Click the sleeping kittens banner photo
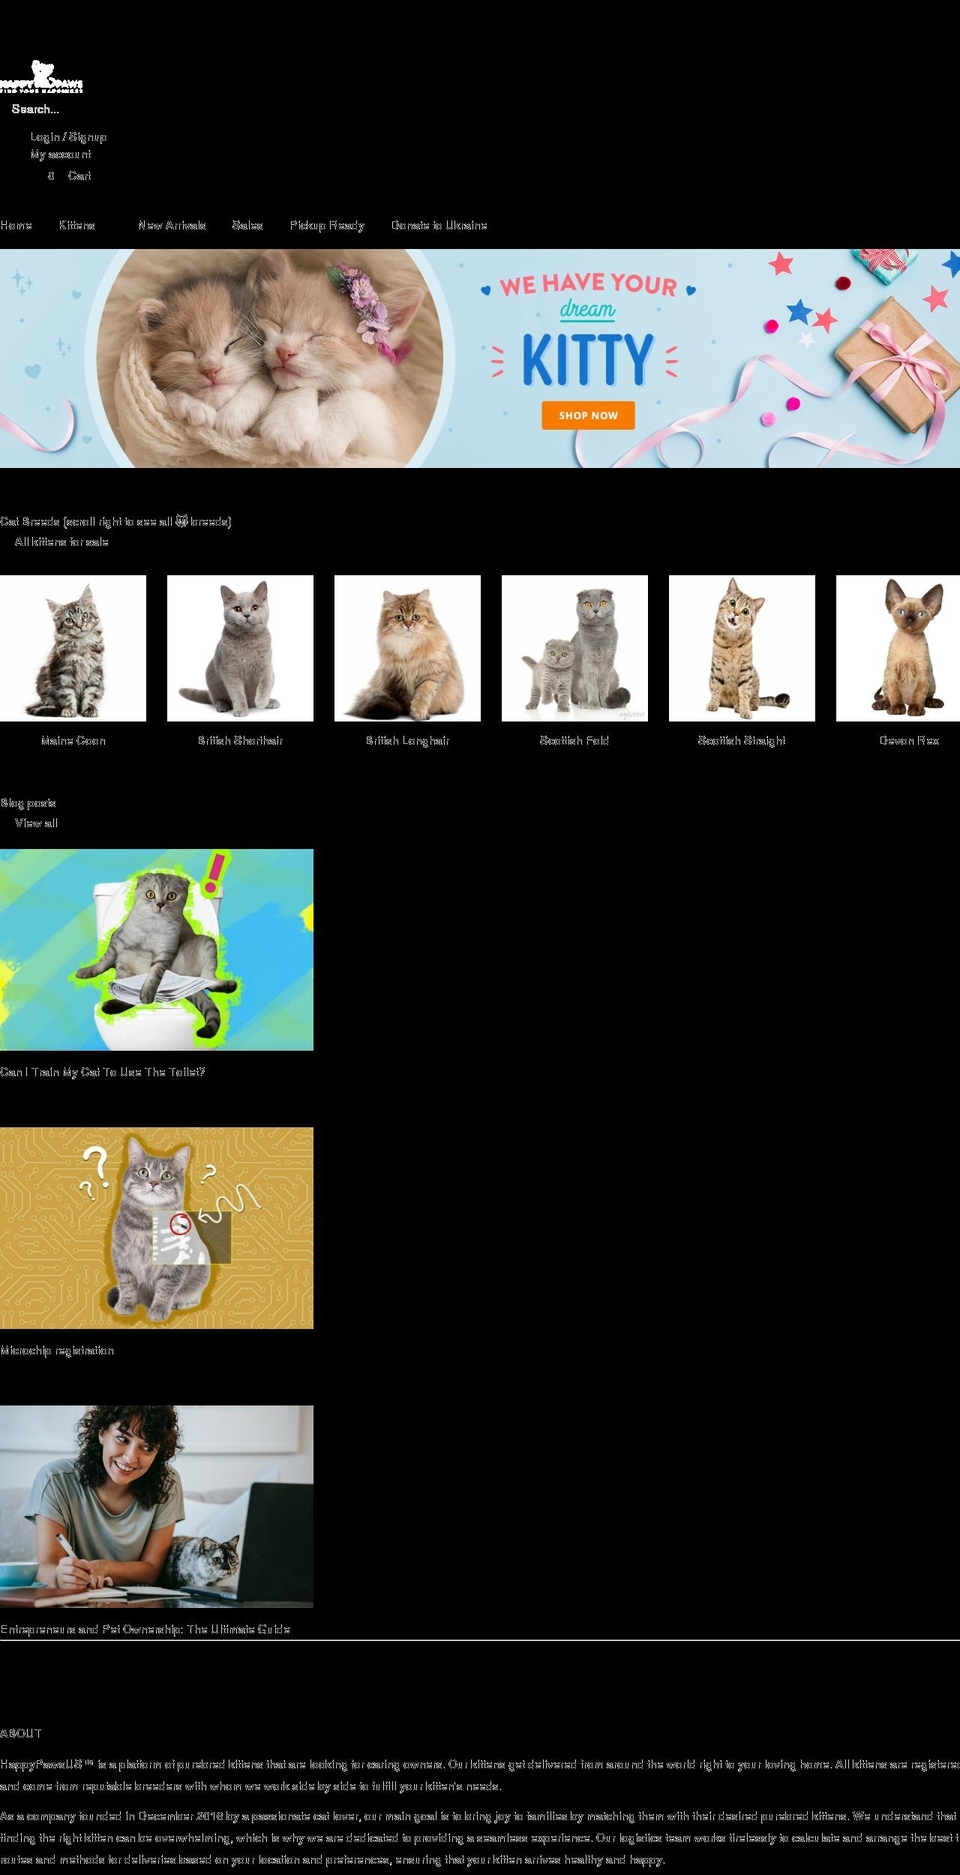 coord(270,358)
